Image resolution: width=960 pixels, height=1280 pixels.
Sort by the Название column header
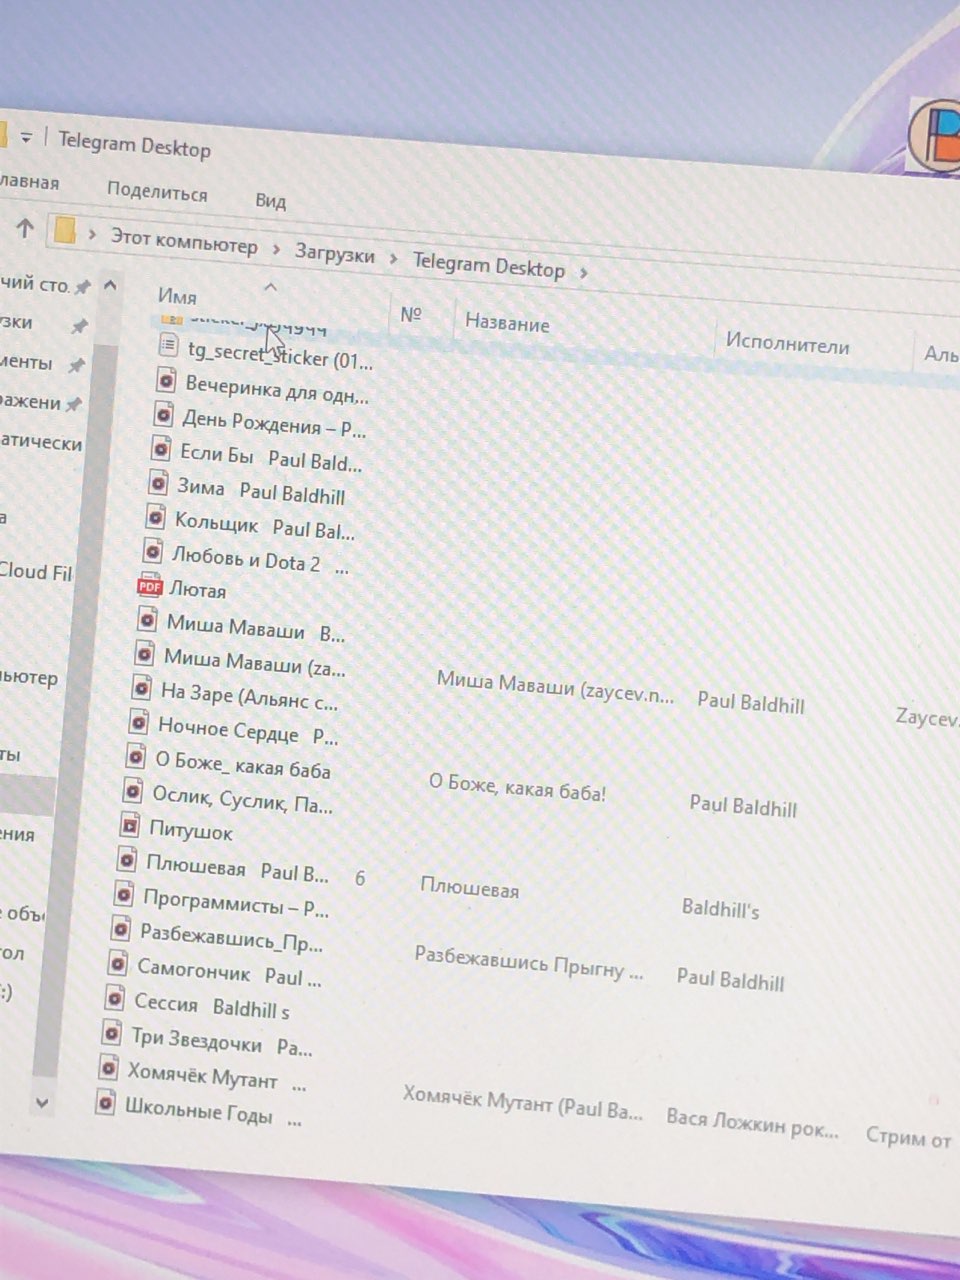[507, 323]
